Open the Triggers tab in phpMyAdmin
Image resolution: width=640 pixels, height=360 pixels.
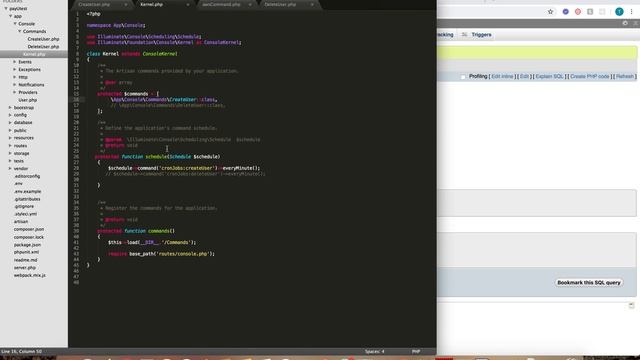click(477, 35)
